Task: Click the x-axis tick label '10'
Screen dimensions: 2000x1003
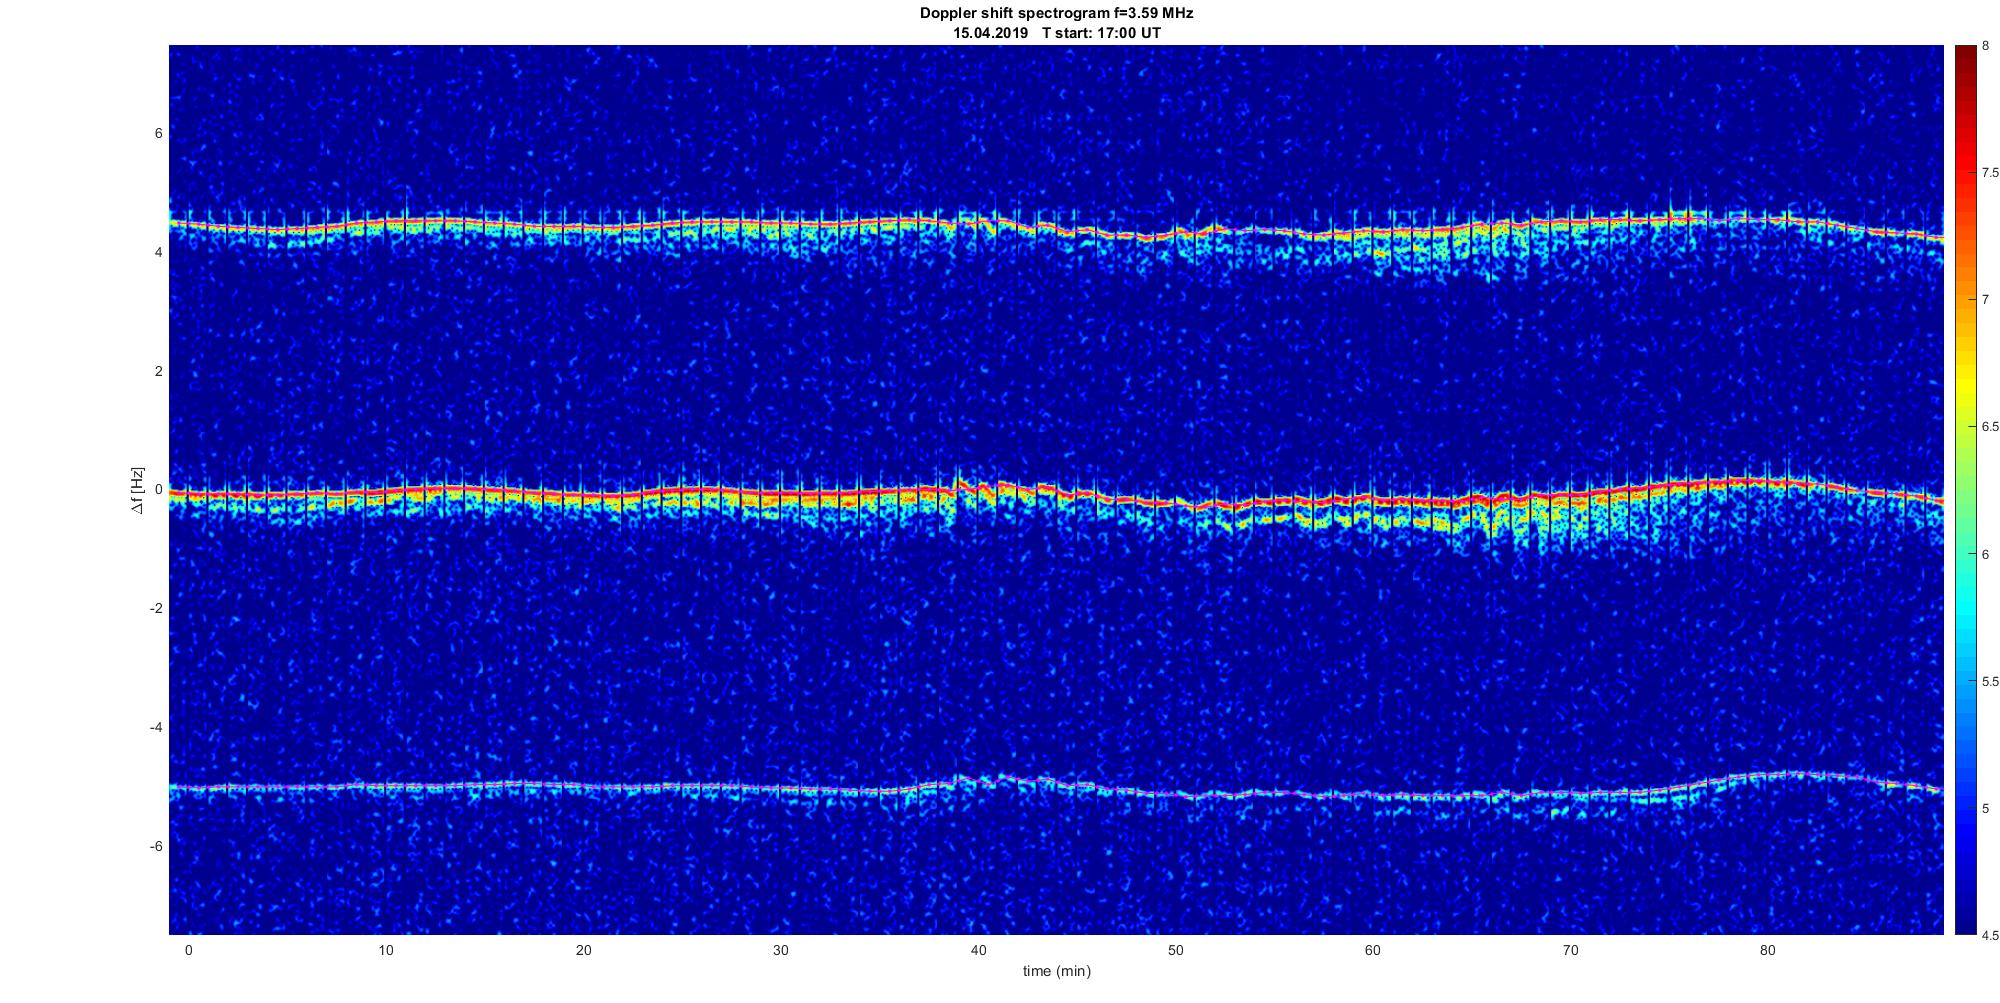Action: [x=386, y=950]
